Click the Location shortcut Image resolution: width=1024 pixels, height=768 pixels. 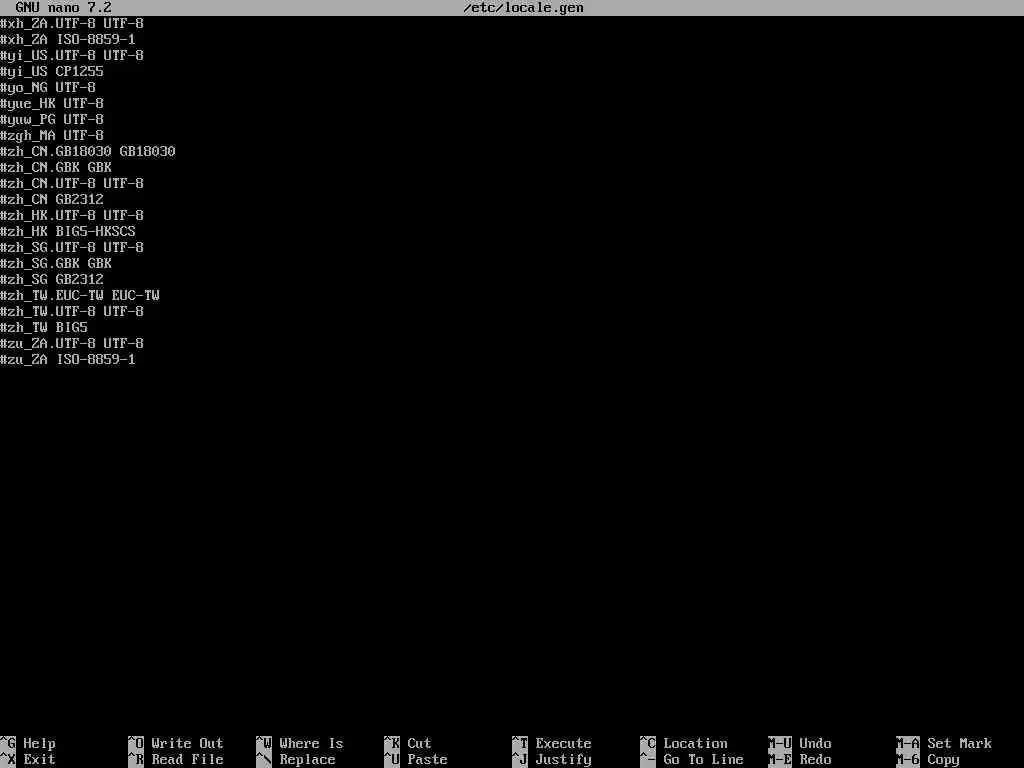684,743
